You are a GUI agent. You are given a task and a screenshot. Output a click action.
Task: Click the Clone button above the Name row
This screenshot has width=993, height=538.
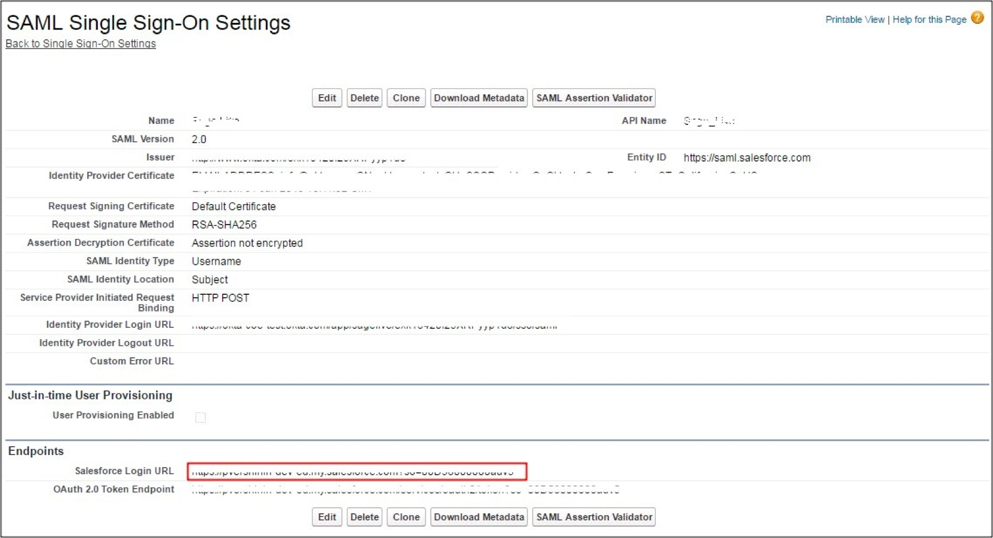point(406,98)
